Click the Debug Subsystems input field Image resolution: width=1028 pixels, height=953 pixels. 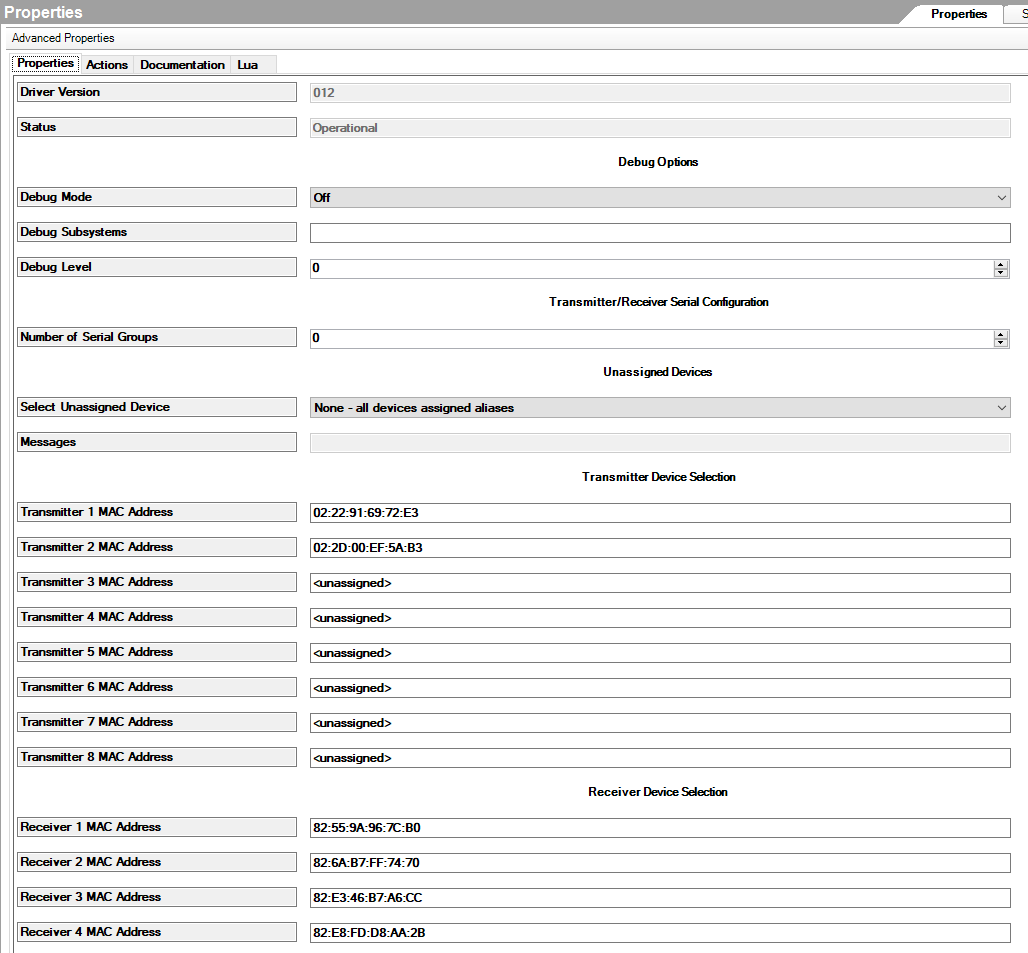(x=660, y=233)
